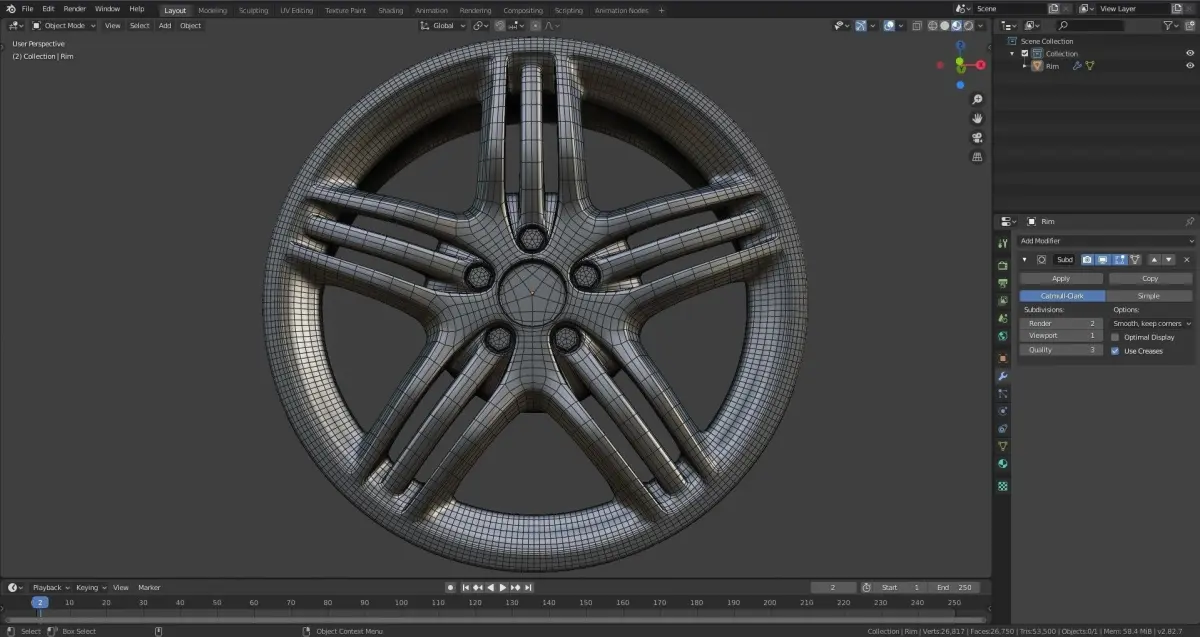Click the Apply modifier button
This screenshot has height=637, width=1200.
coord(1061,279)
